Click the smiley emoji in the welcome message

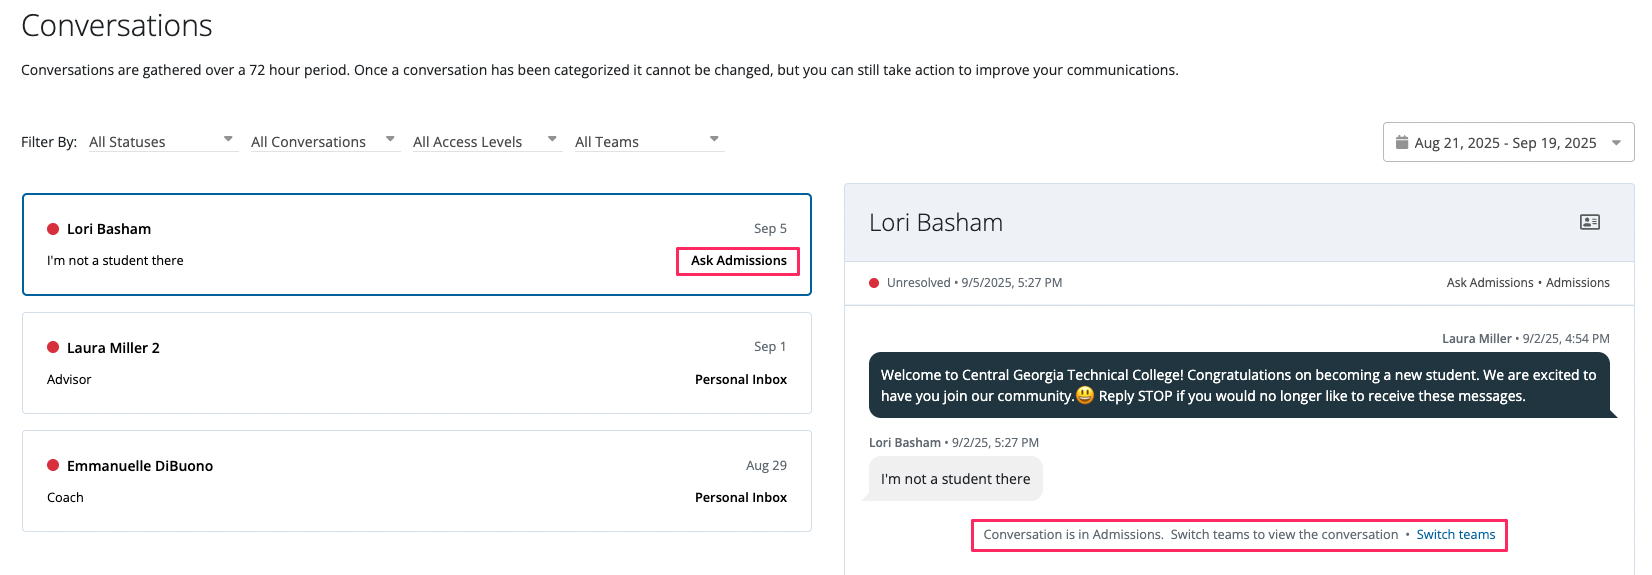pyautogui.click(x=1085, y=396)
